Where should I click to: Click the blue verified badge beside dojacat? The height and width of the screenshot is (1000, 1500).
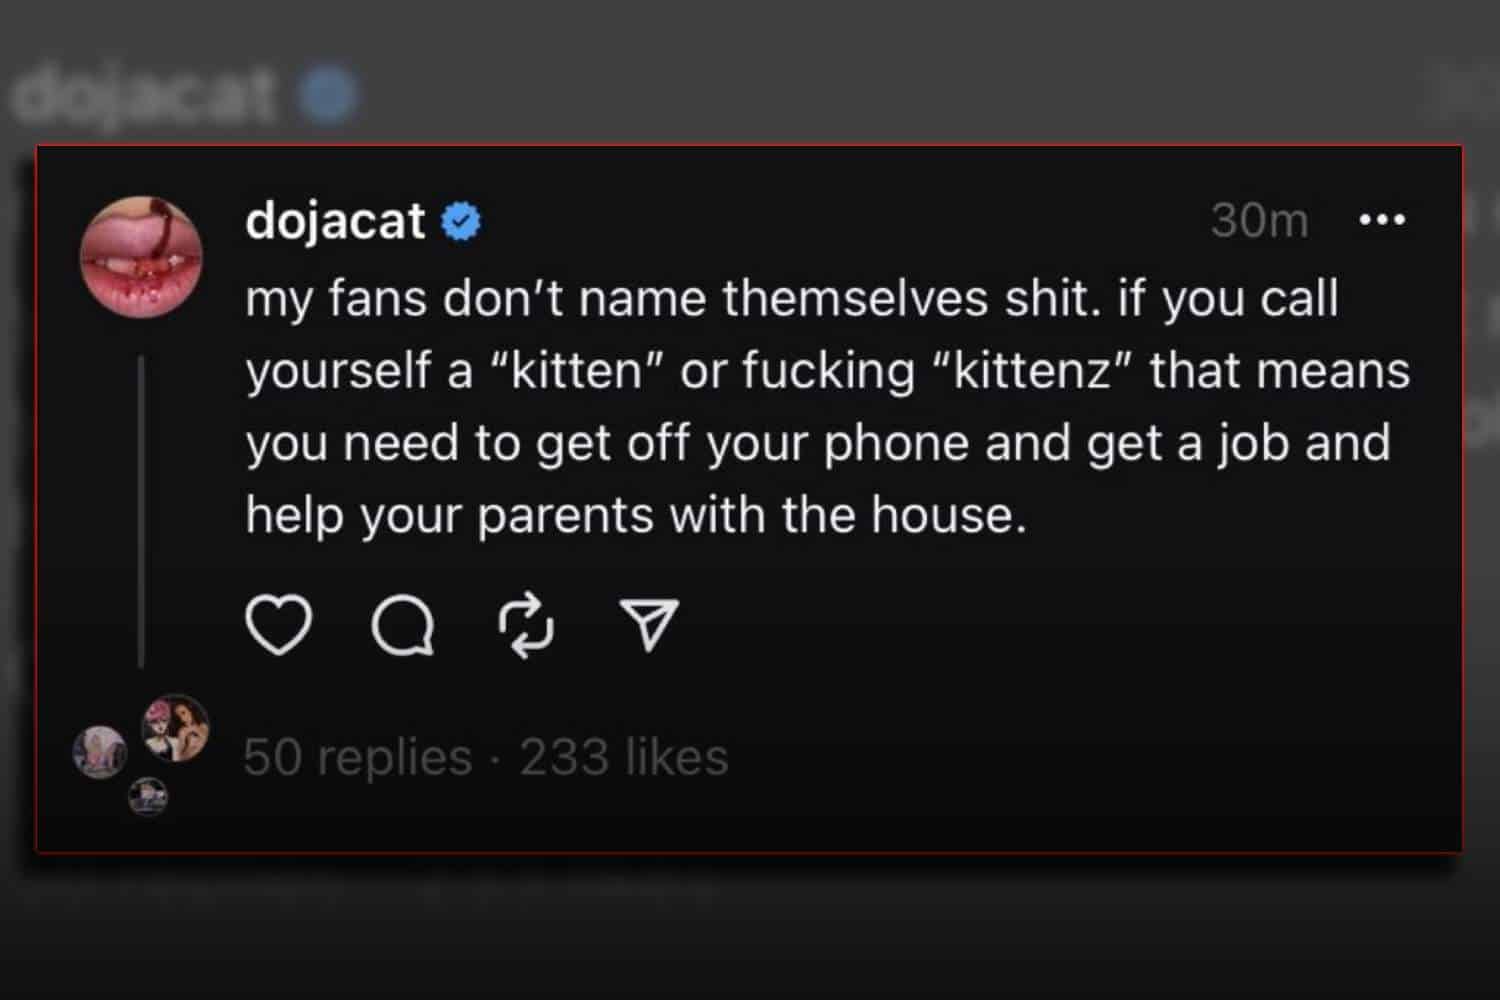click(461, 221)
